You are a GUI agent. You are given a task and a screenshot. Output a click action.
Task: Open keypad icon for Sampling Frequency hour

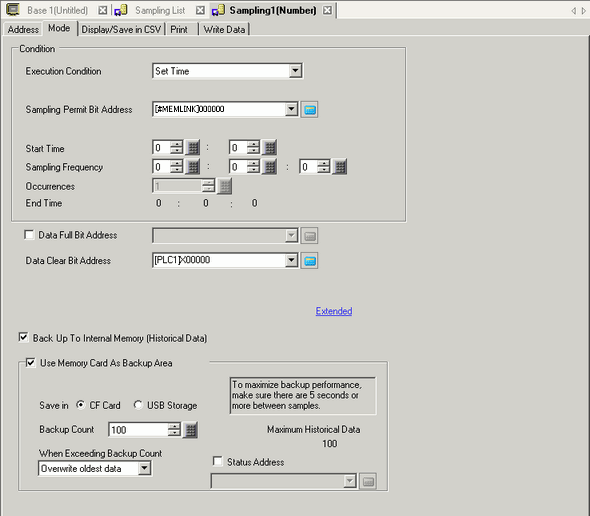[x=193, y=167]
